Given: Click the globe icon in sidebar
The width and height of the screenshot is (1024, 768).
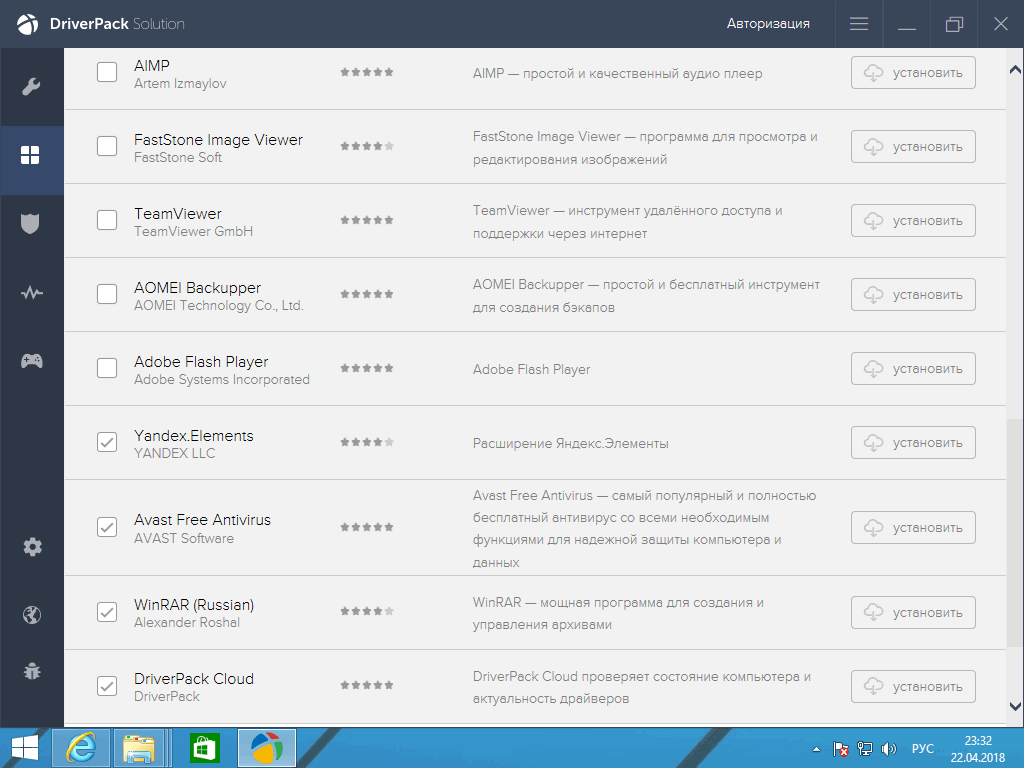Looking at the screenshot, I should [x=32, y=614].
